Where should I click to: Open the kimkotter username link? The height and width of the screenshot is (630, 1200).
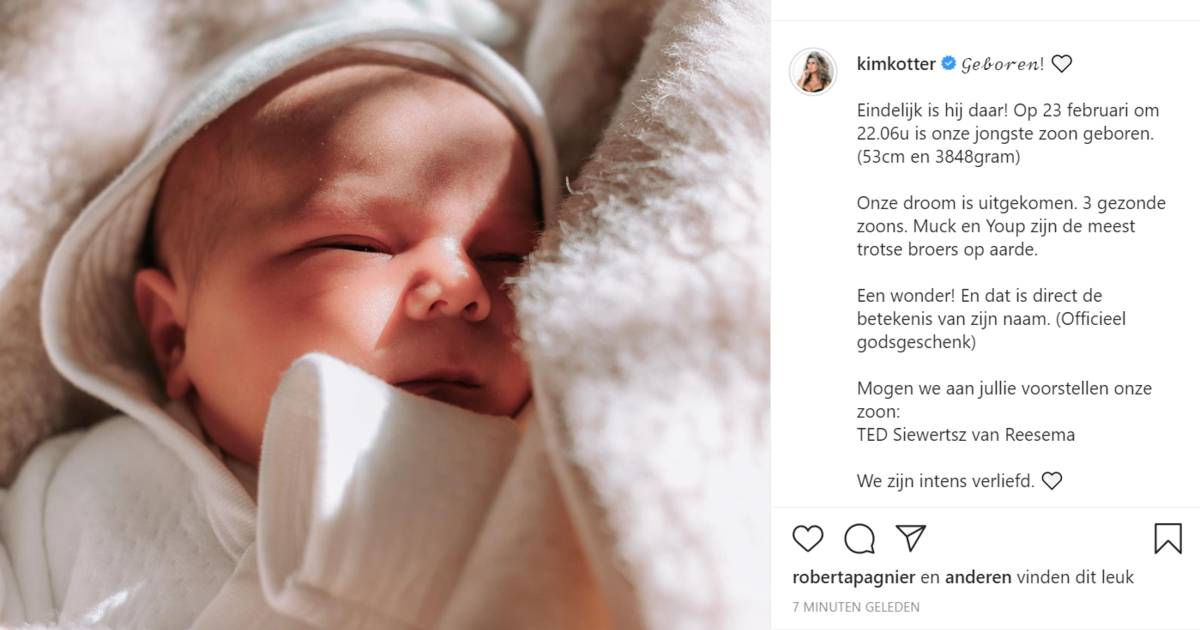coord(896,65)
